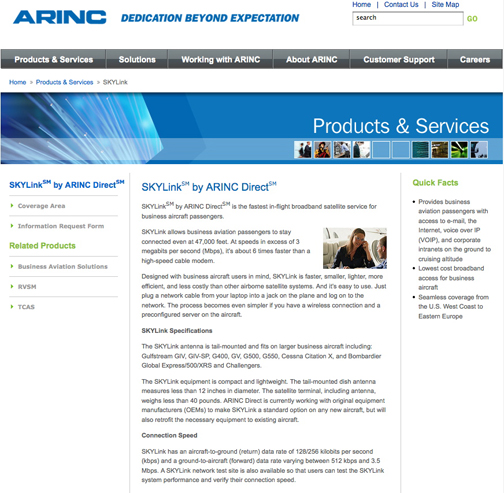Click arrow icon beside Business Aviation Solutions
Image resolution: width=504 pixels, height=493 pixels.
pyautogui.click(x=12, y=266)
